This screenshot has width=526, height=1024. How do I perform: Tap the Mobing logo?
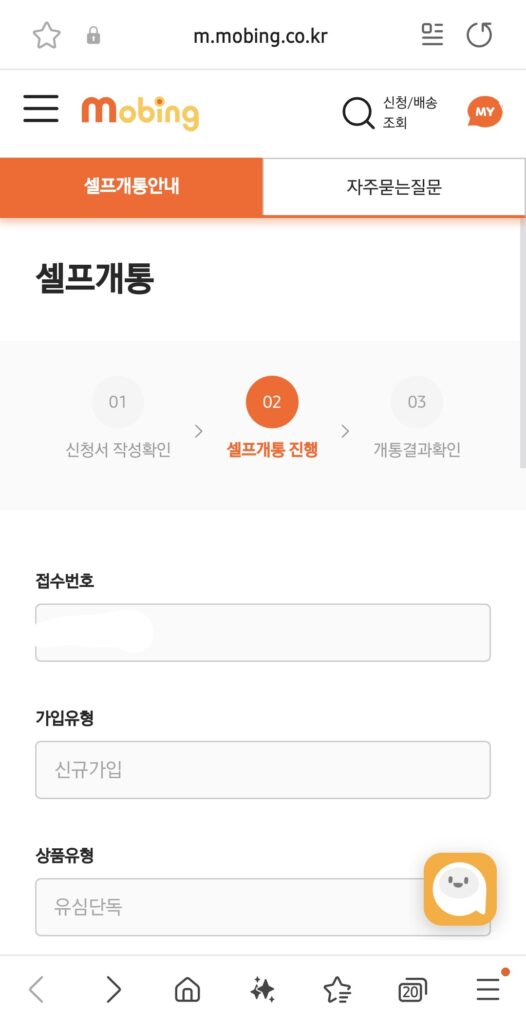(x=140, y=113)
